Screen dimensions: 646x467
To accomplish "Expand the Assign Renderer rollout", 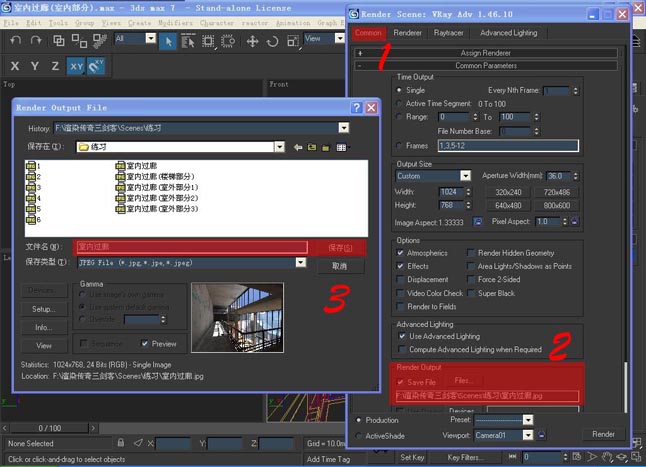I will point(486,53).
